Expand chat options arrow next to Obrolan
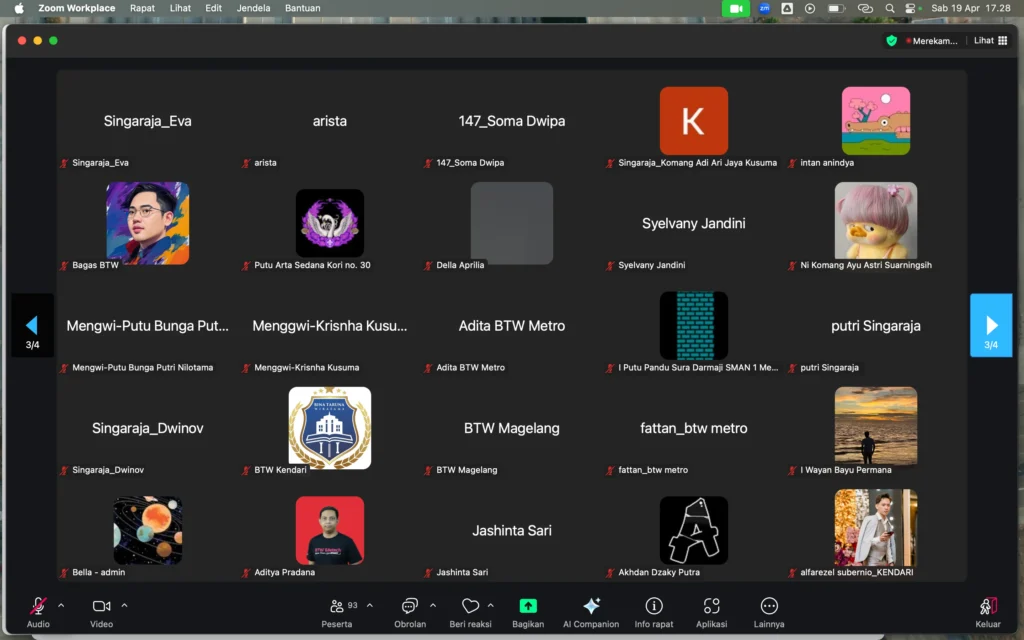Viewport: 1024px width, 640px height. 432,605
